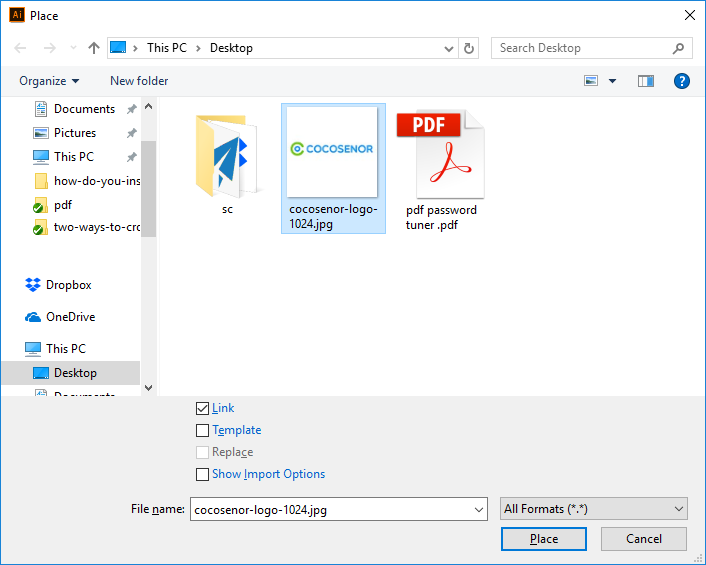Click Desktop in the address breadcrumb
Viewport: 706px width, 565px height.
[x=231, y=48]
